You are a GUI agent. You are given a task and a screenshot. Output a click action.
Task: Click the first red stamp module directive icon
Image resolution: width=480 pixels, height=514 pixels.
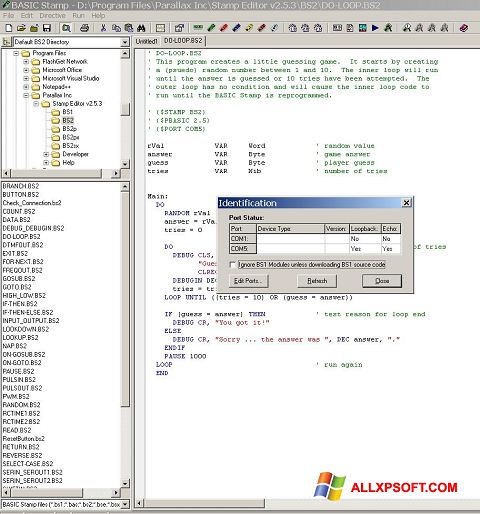click(224, 28)
